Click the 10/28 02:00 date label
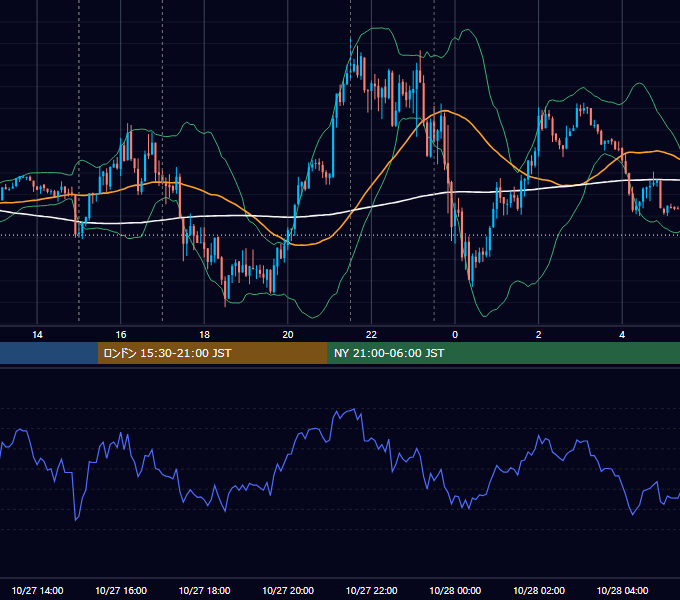This screenshot has height=600, width=680. [539, 590]
